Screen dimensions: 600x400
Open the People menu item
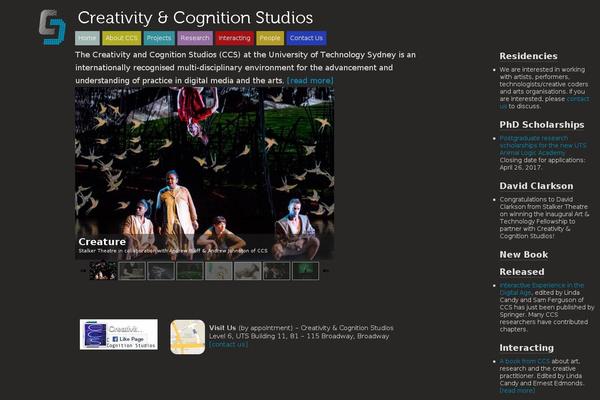(270, 38)
